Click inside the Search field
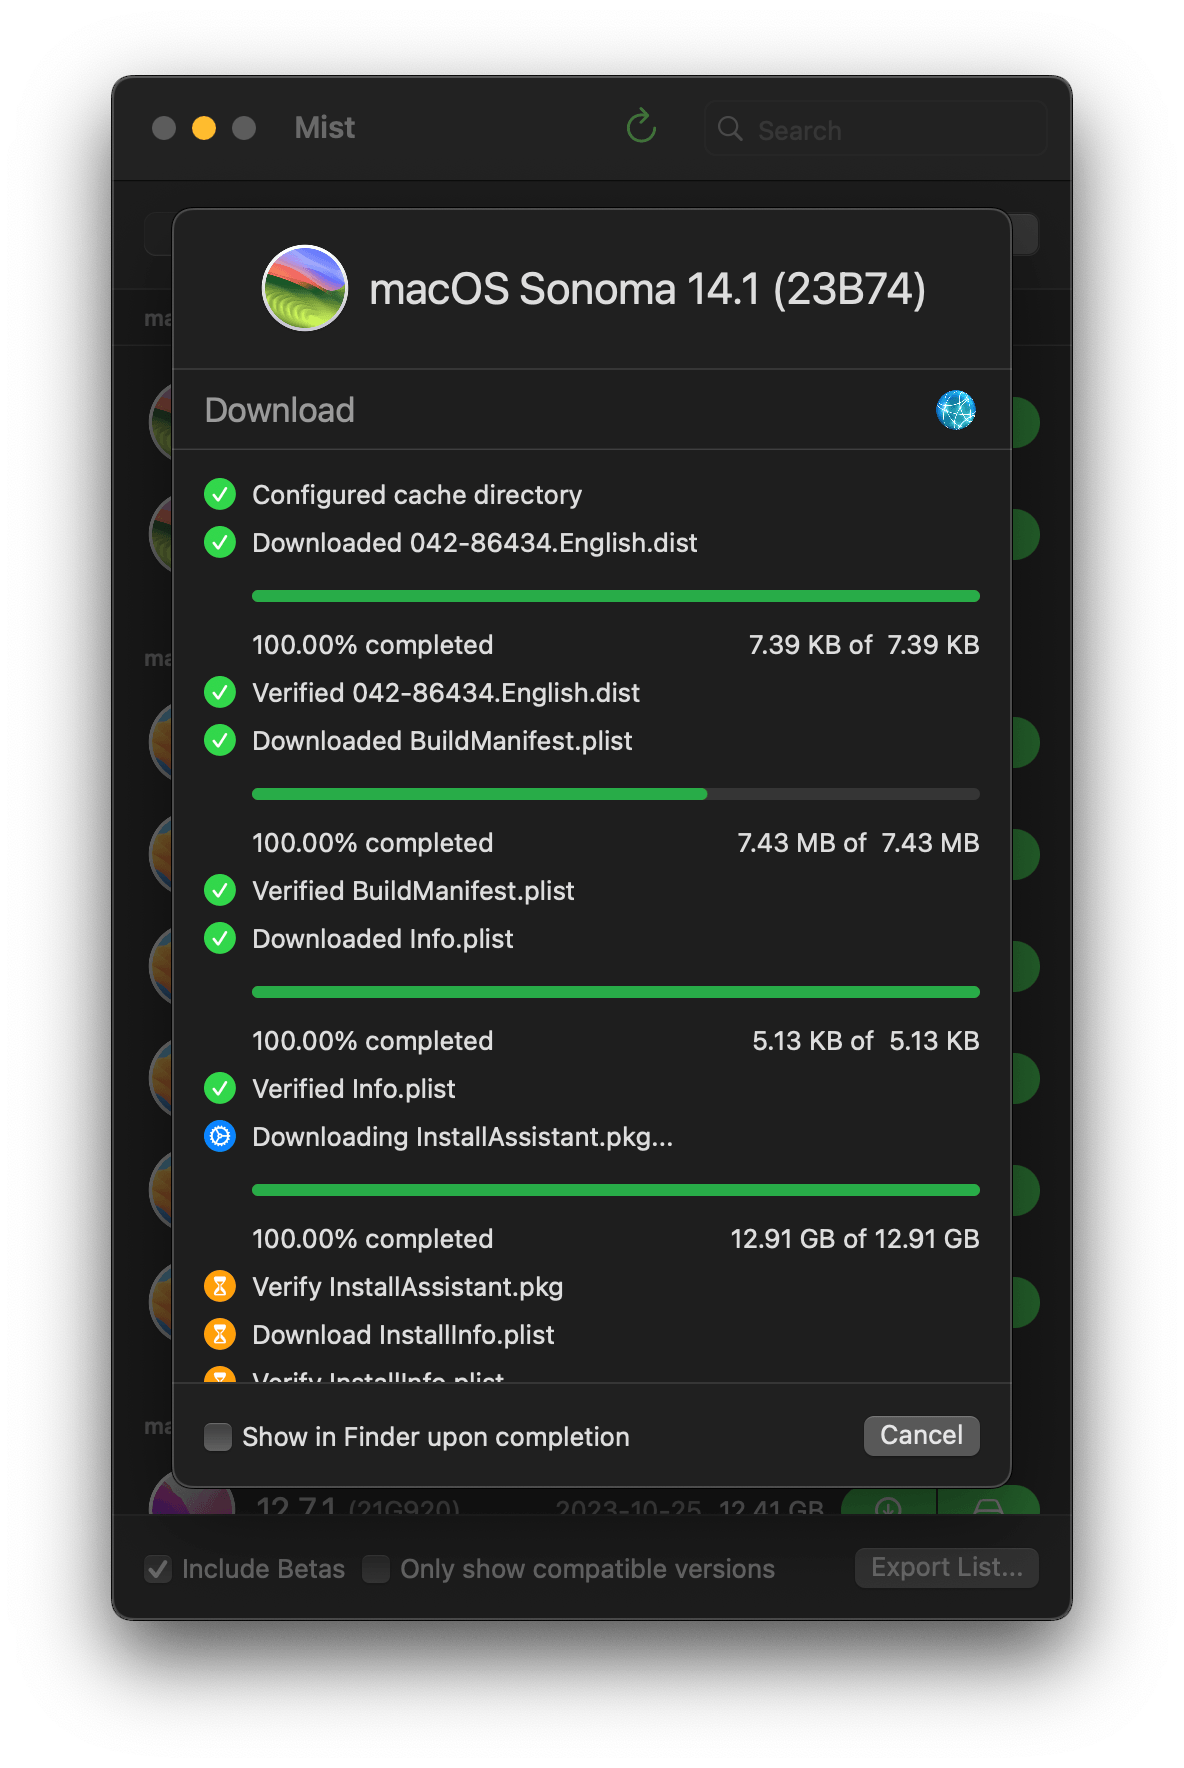 pos(875,129)
